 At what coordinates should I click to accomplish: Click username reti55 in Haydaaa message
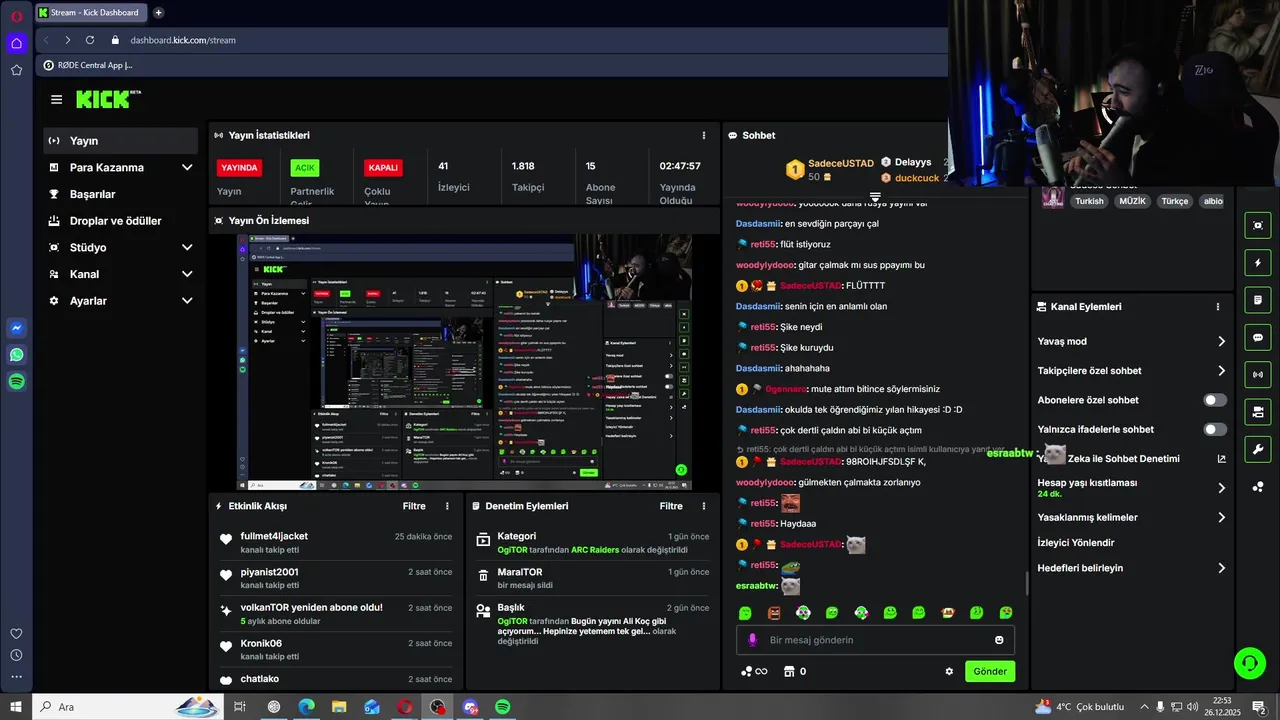point(764,524)
